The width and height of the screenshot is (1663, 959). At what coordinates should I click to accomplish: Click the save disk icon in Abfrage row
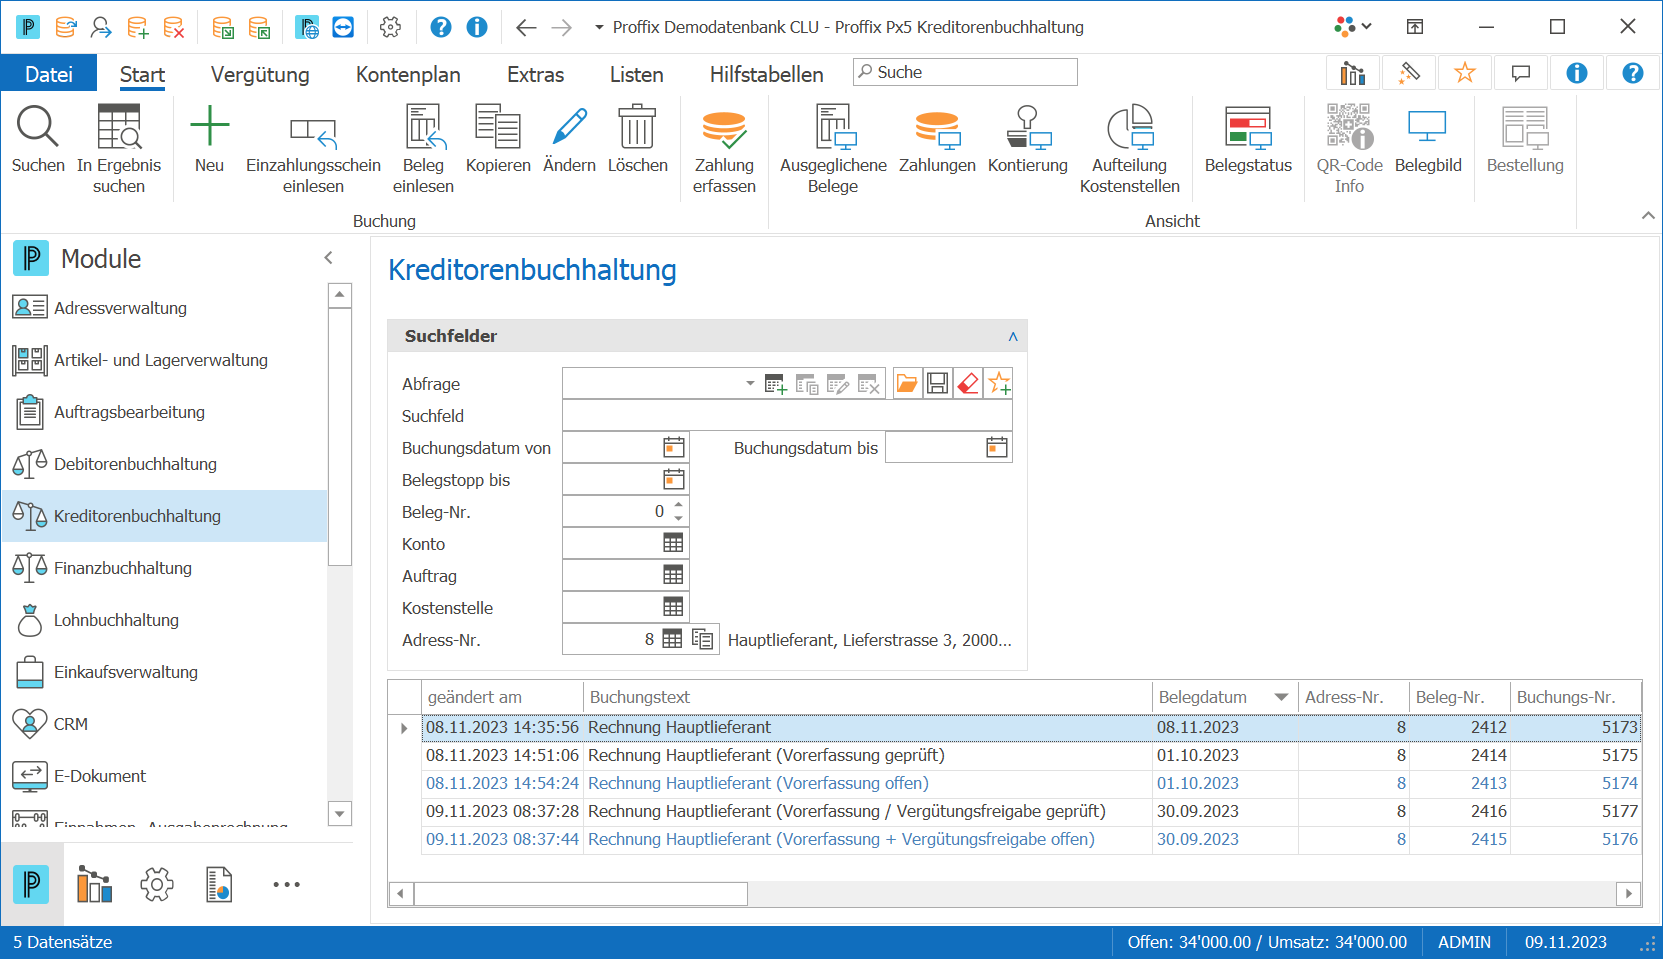pos(937,384)
